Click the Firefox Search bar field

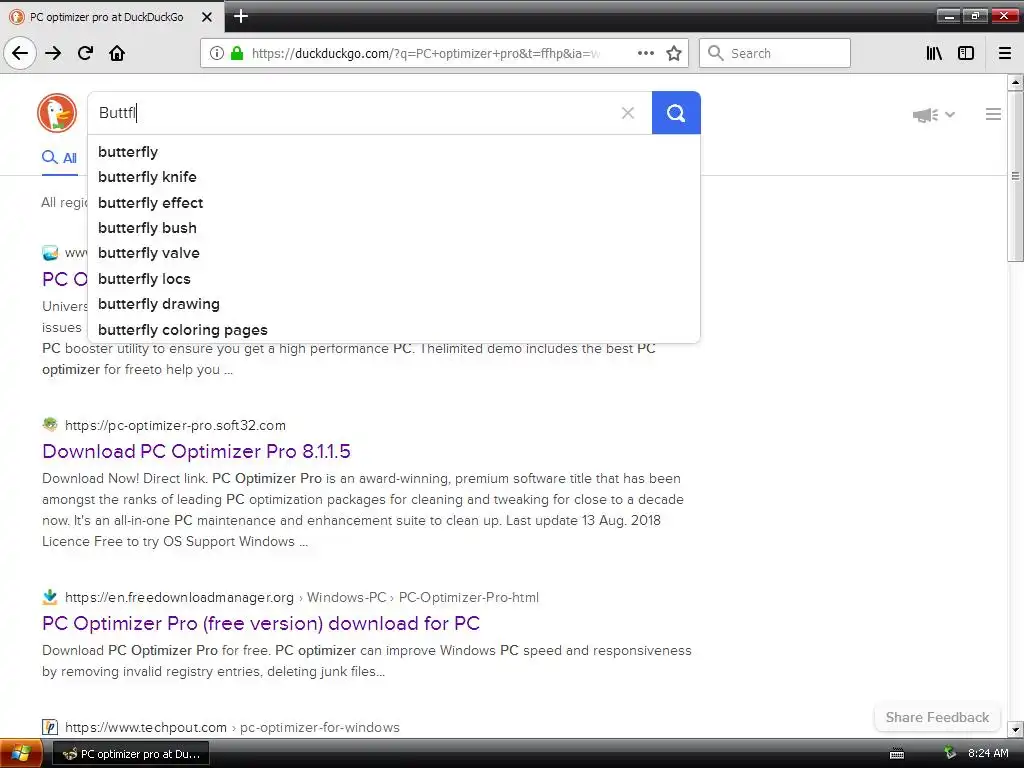click(775, 53)
